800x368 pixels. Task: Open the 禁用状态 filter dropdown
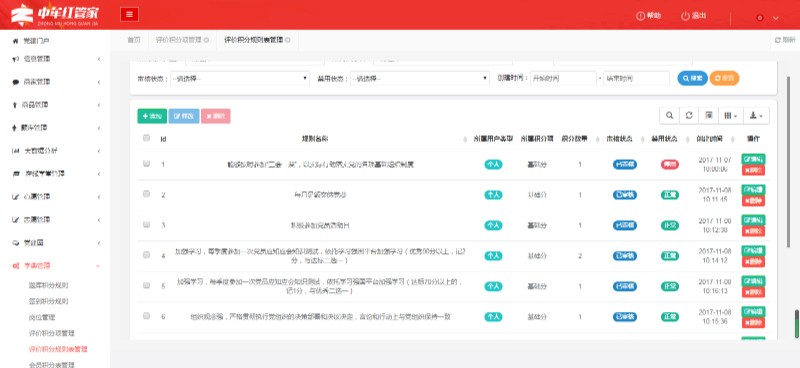pyautogui.click(x=420, y=79)
